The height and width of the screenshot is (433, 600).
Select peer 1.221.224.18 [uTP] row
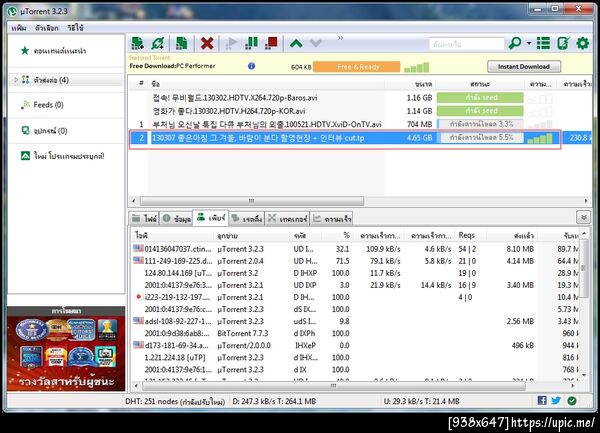(355, 358)
